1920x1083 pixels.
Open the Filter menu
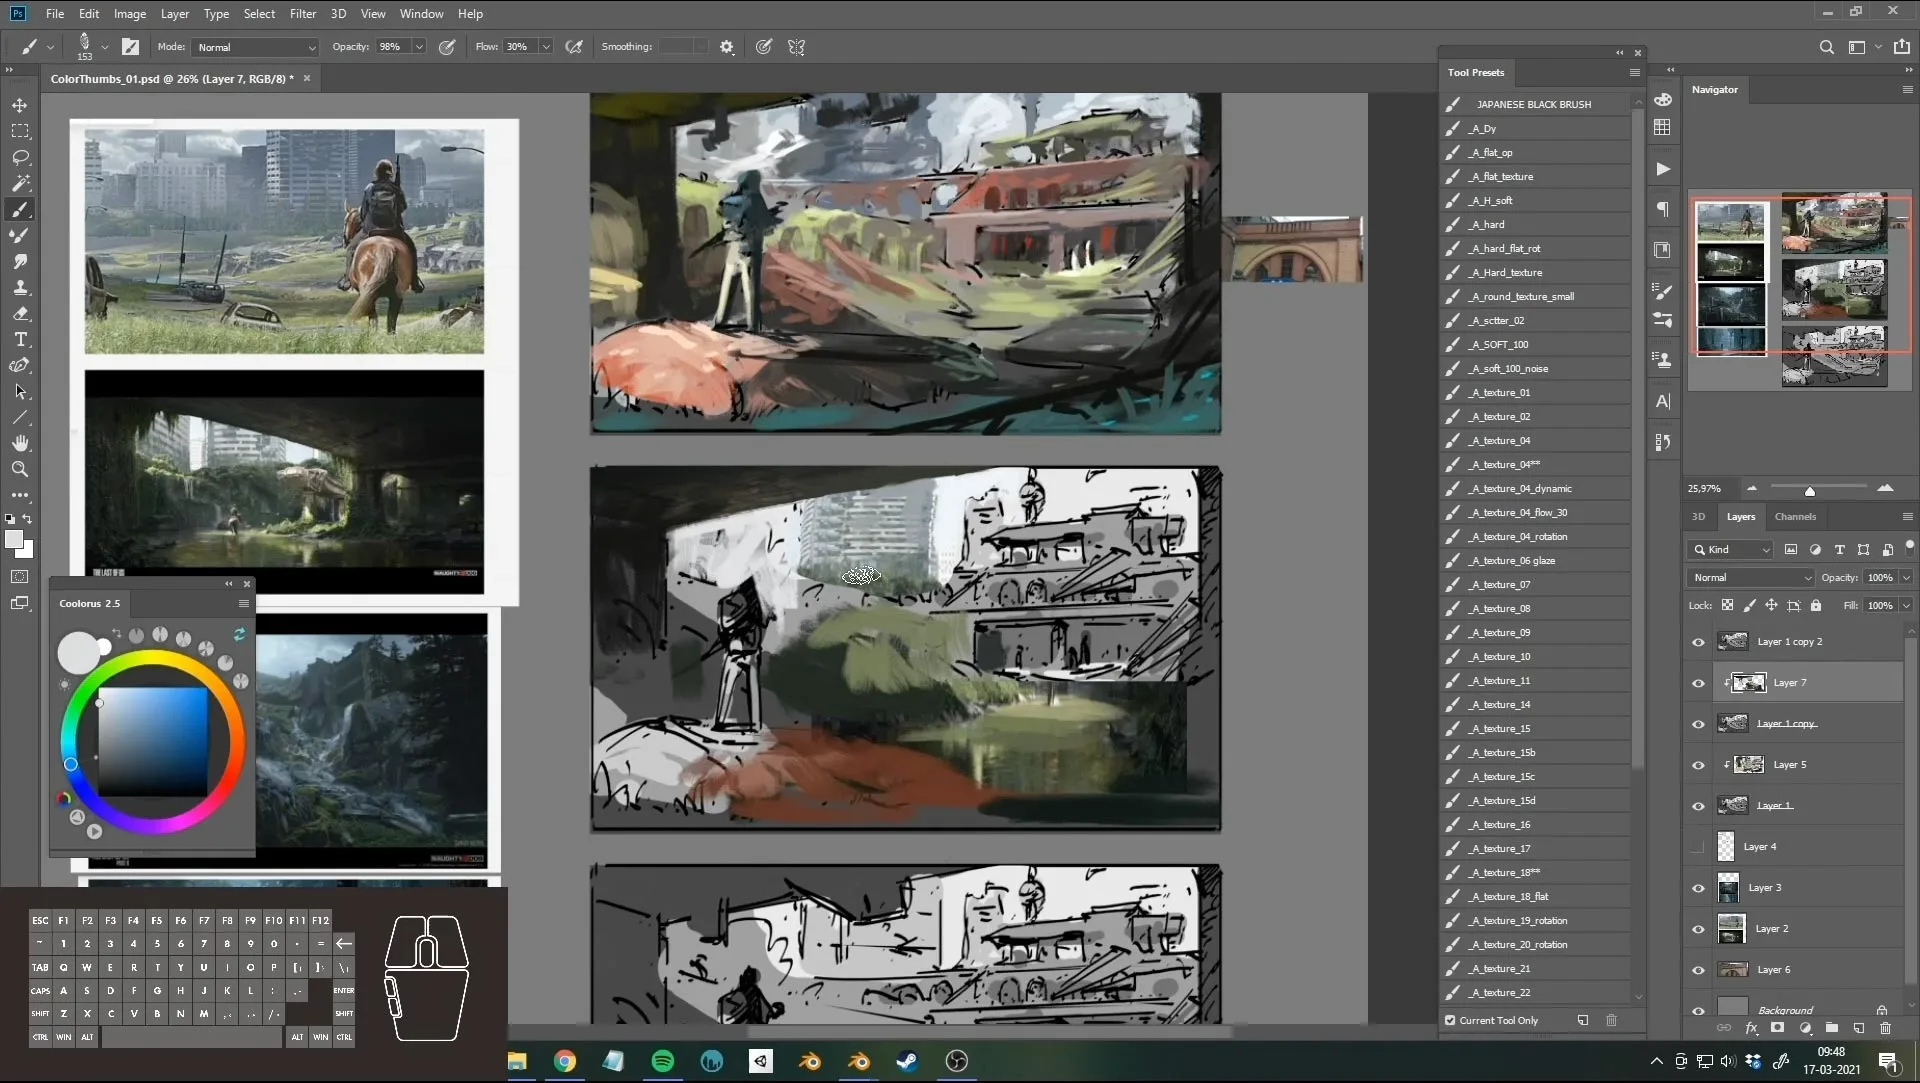(303, 14)
